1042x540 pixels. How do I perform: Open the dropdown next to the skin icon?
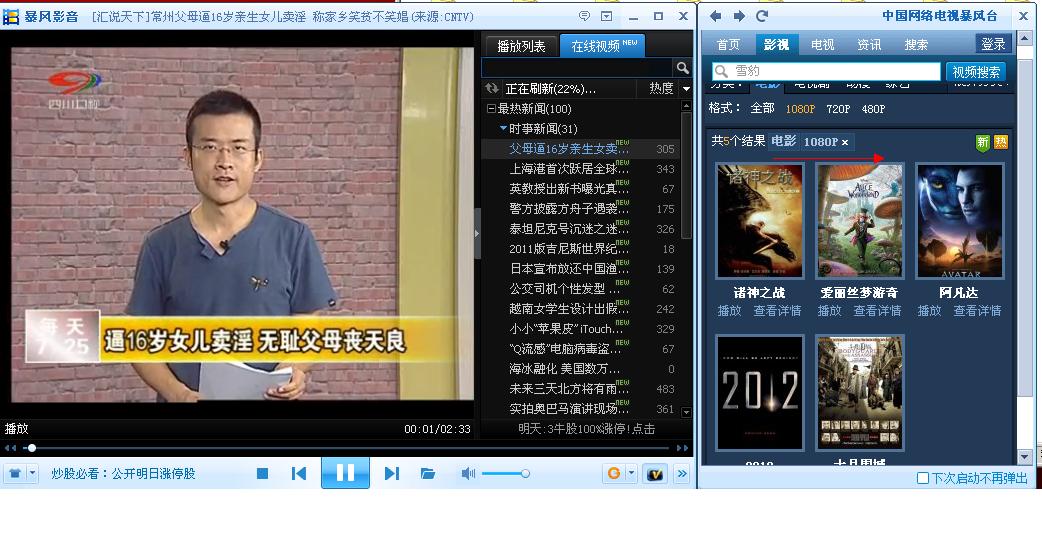coord(32,474)
